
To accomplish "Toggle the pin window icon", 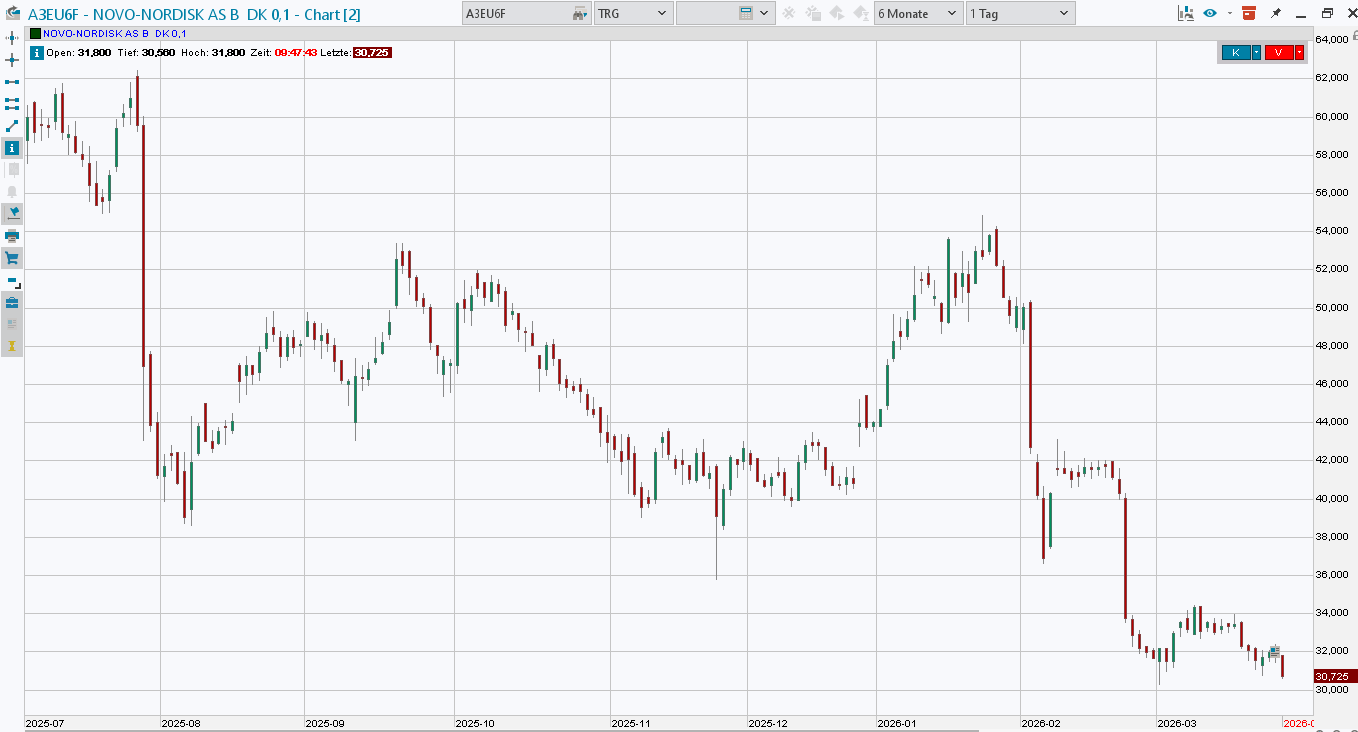I will click(1276, 13).
